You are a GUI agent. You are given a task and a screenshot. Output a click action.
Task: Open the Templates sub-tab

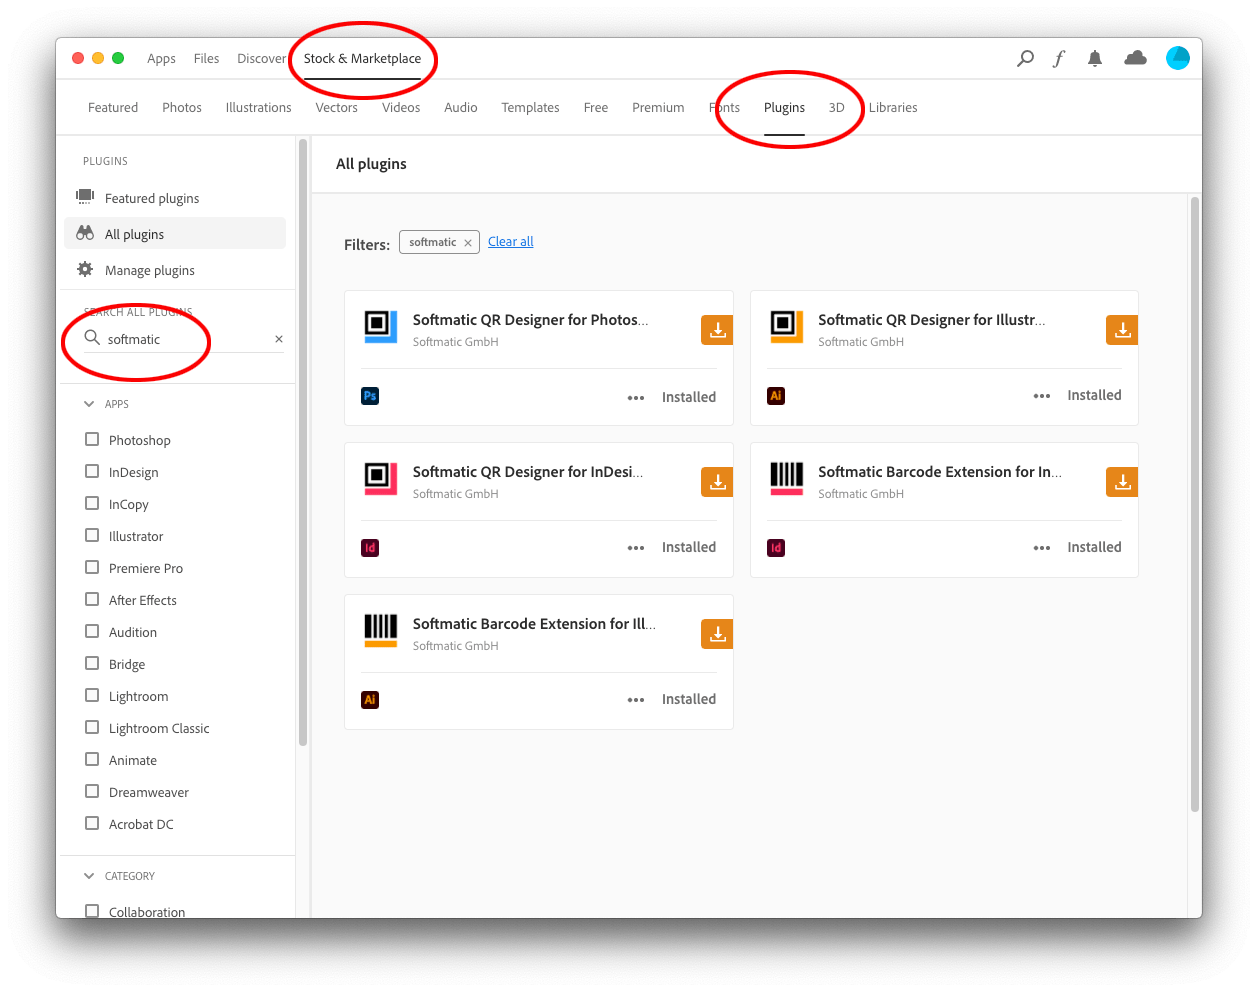[530, 107]
